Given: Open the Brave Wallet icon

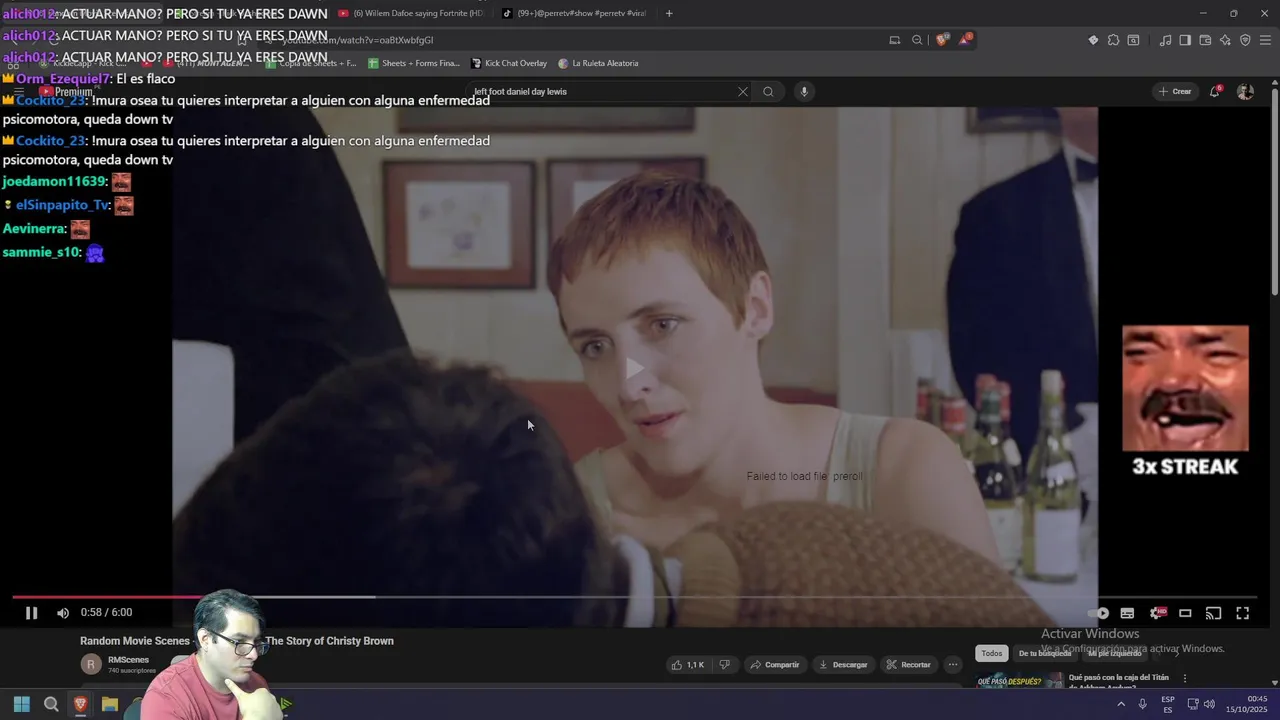Looking at the screenshot, I should [x=1205, y=40].
